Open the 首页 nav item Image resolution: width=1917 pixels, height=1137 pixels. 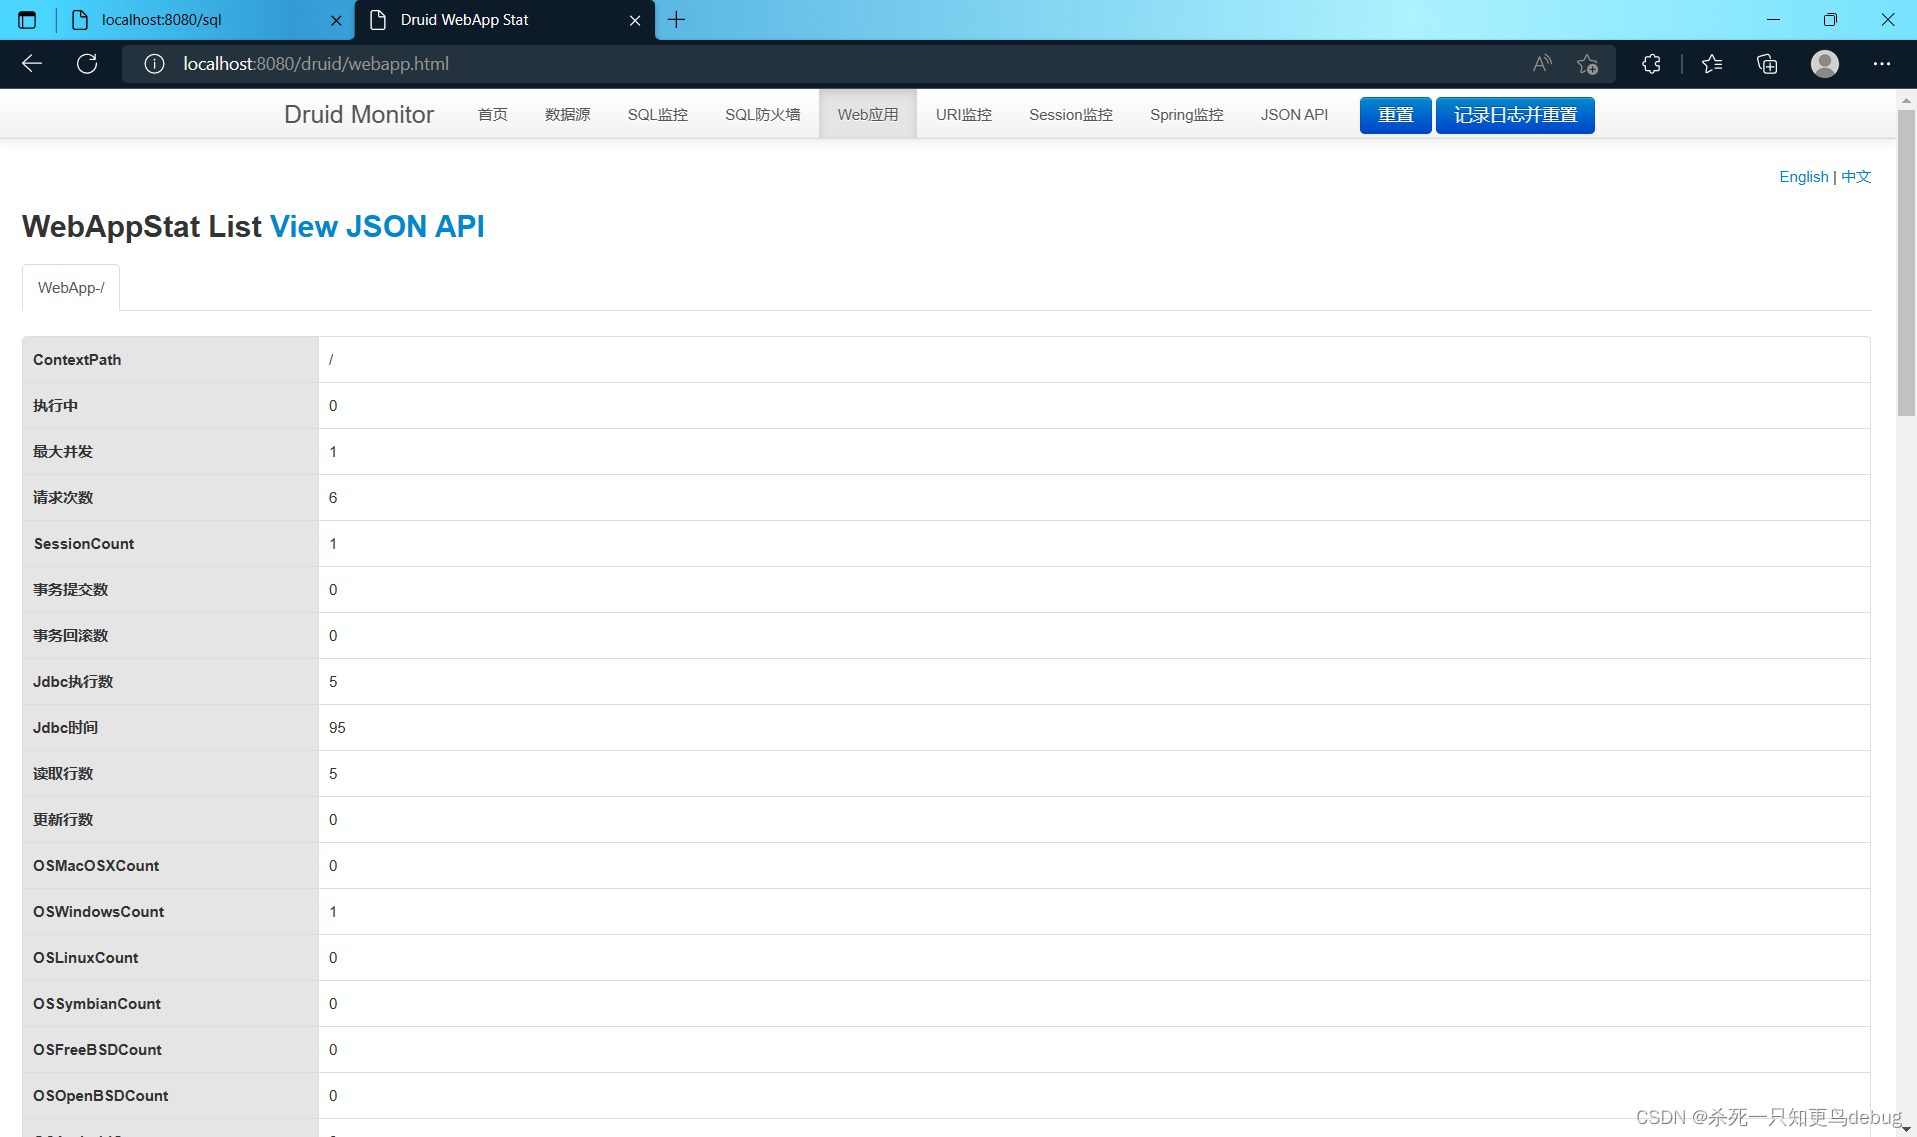point(493,114)
